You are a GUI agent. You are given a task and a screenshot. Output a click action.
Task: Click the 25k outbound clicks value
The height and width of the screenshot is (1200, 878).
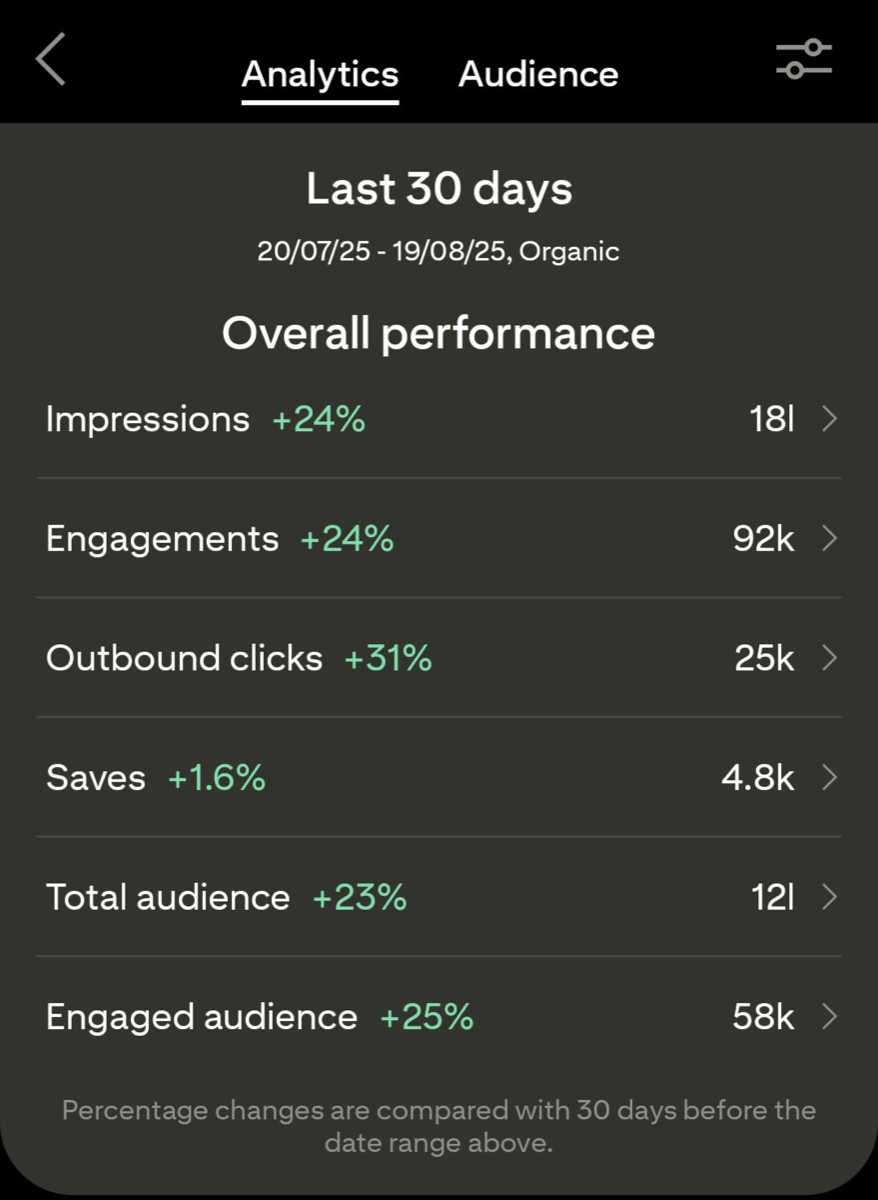763,658
